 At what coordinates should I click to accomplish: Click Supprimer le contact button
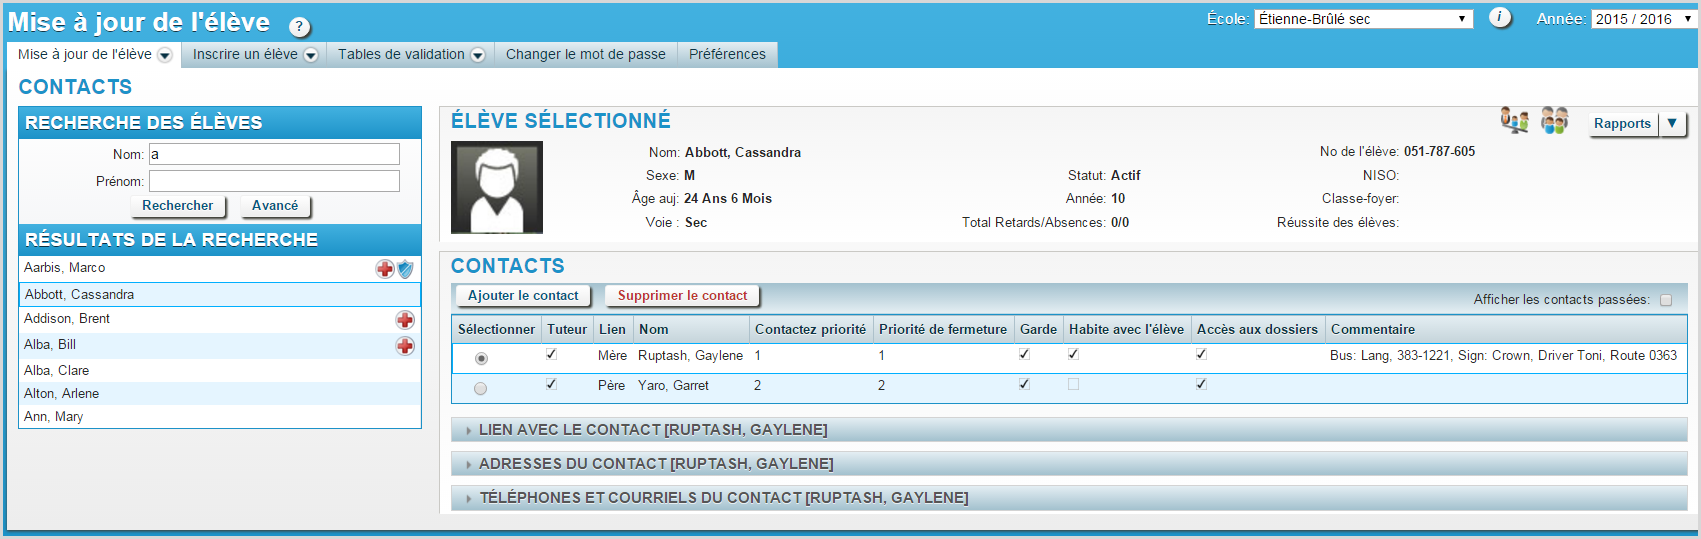pyautogui.click(x=682, y=296)
